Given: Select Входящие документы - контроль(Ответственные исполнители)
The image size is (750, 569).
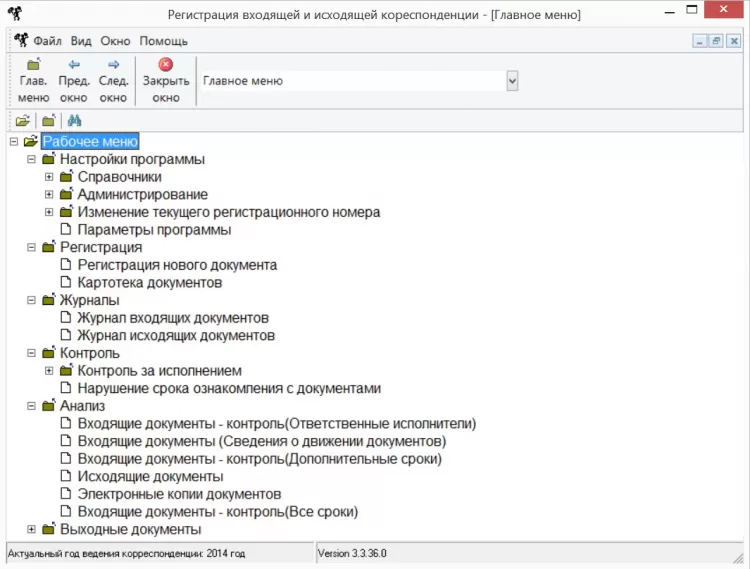Looking at the screenshot, I should (x=277, y=423).
